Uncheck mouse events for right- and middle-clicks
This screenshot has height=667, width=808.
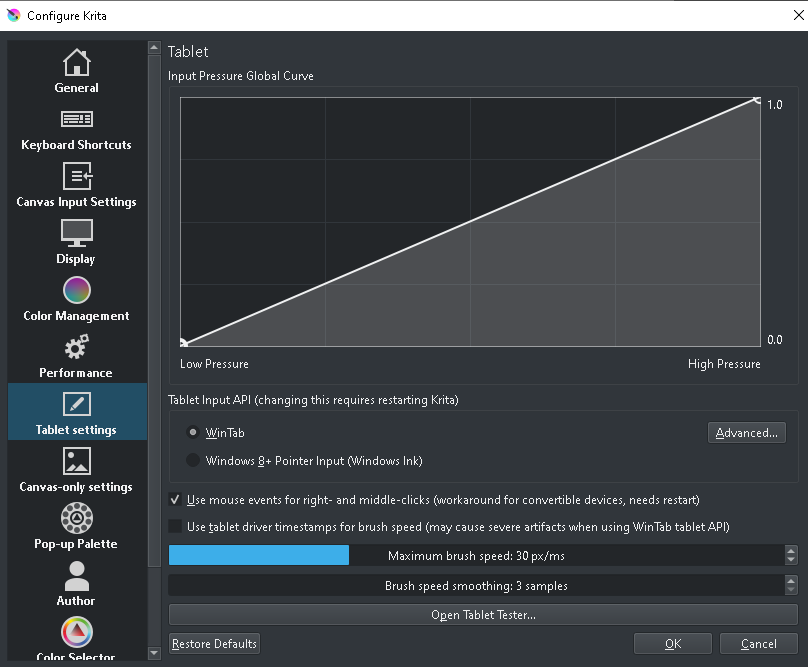pos(175,499)
